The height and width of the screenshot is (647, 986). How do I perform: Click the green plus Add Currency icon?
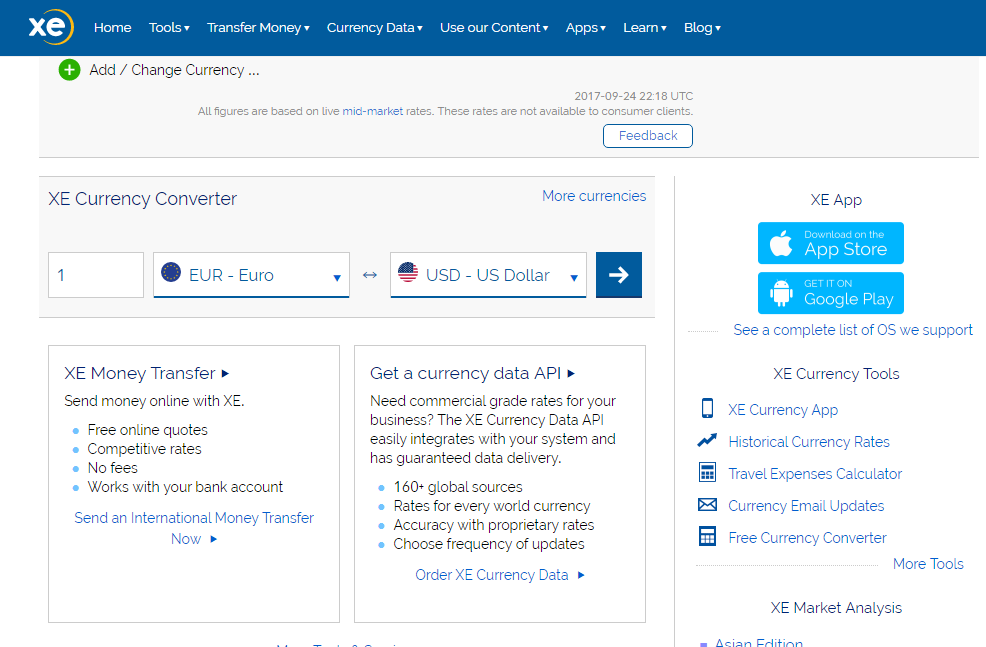click(69, 70)
